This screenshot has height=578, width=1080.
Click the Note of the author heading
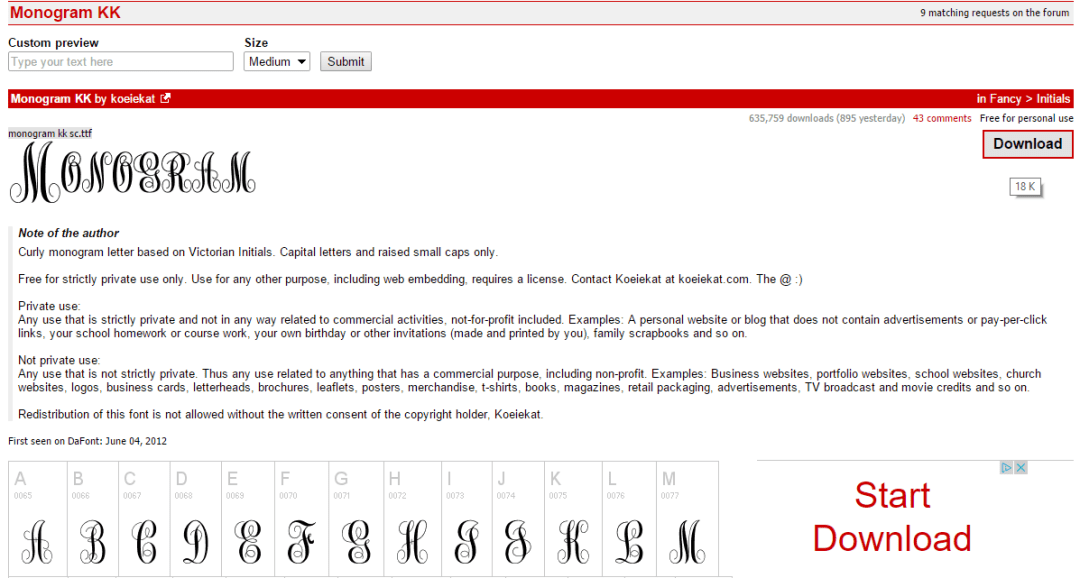[x=68, y=233]
